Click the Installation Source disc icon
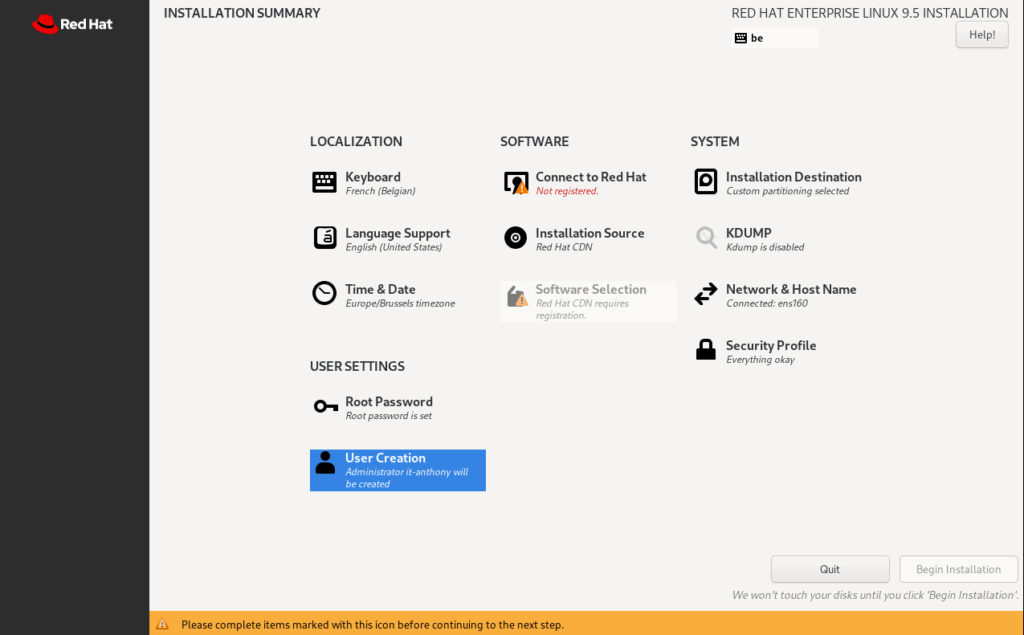This screenshot has height=635, width=1024. 515,238
